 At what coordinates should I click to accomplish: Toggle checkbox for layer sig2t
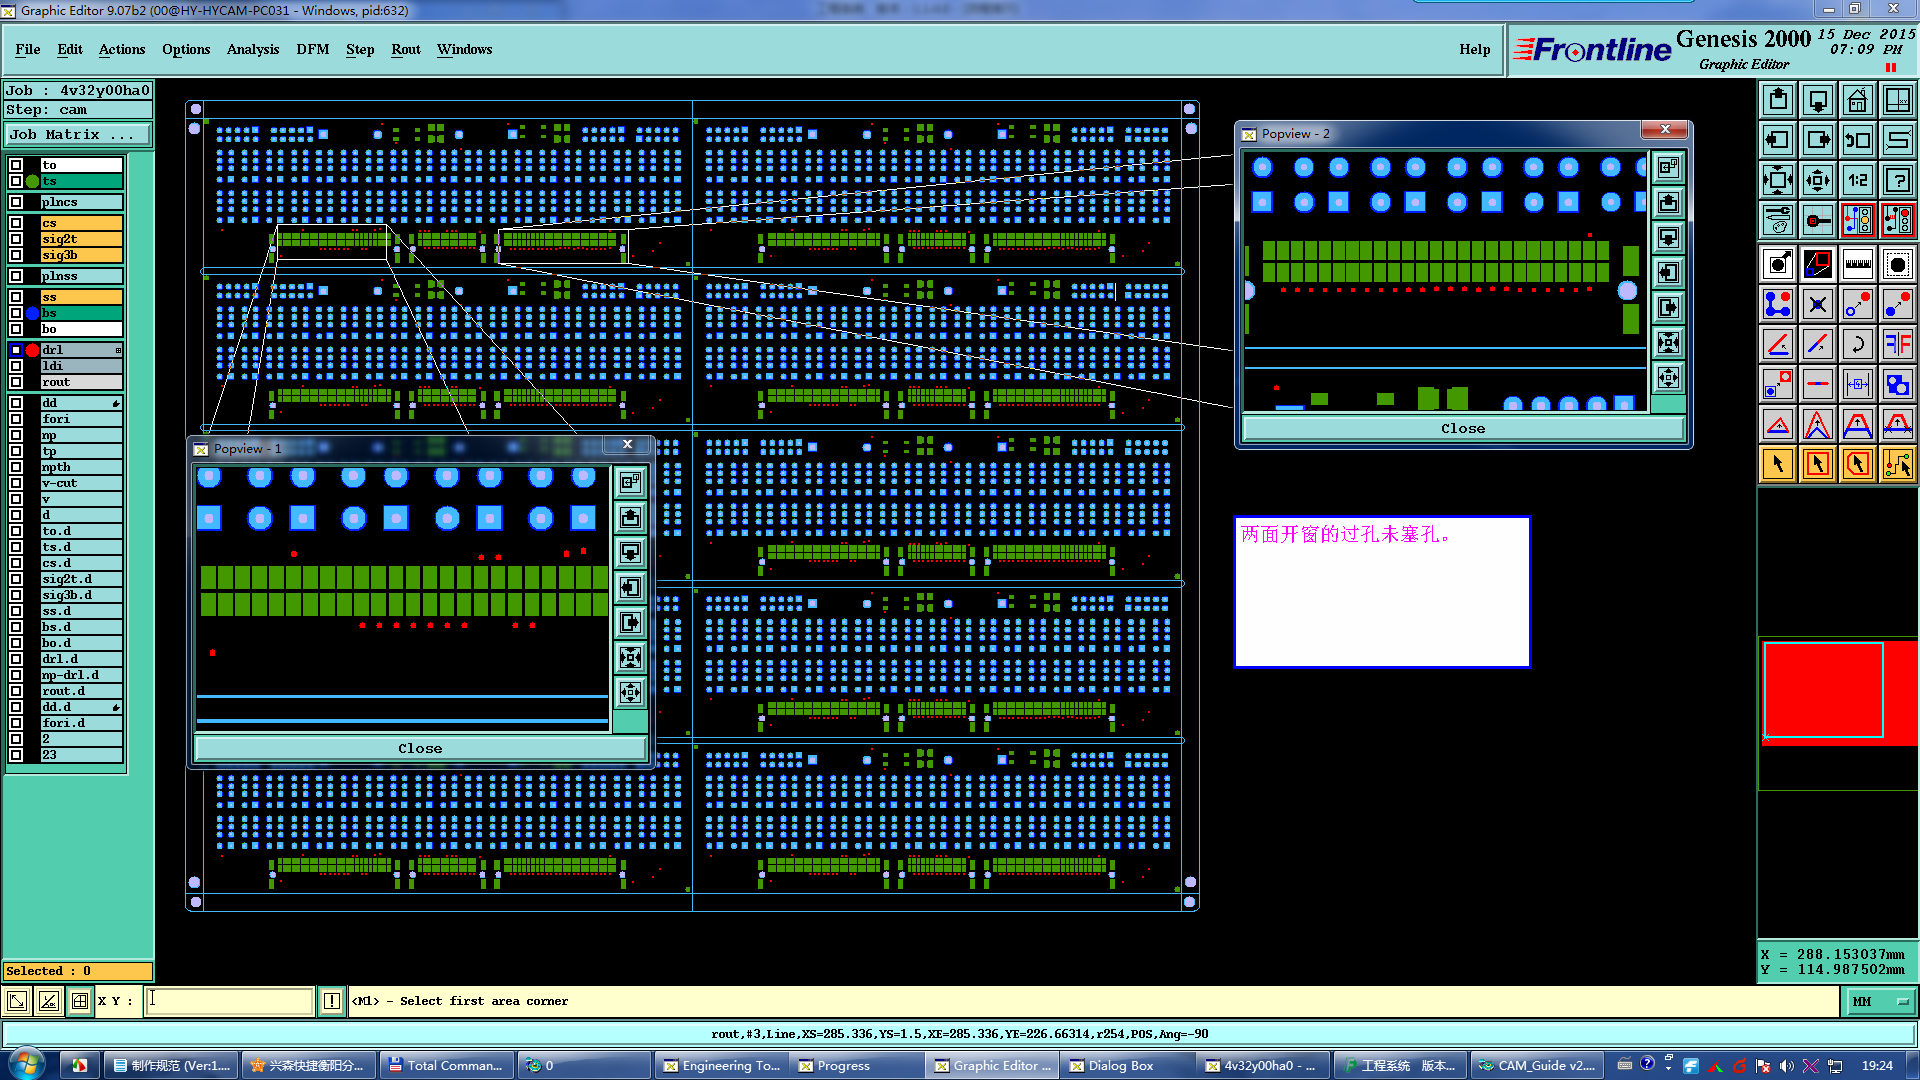coord(16,239)
